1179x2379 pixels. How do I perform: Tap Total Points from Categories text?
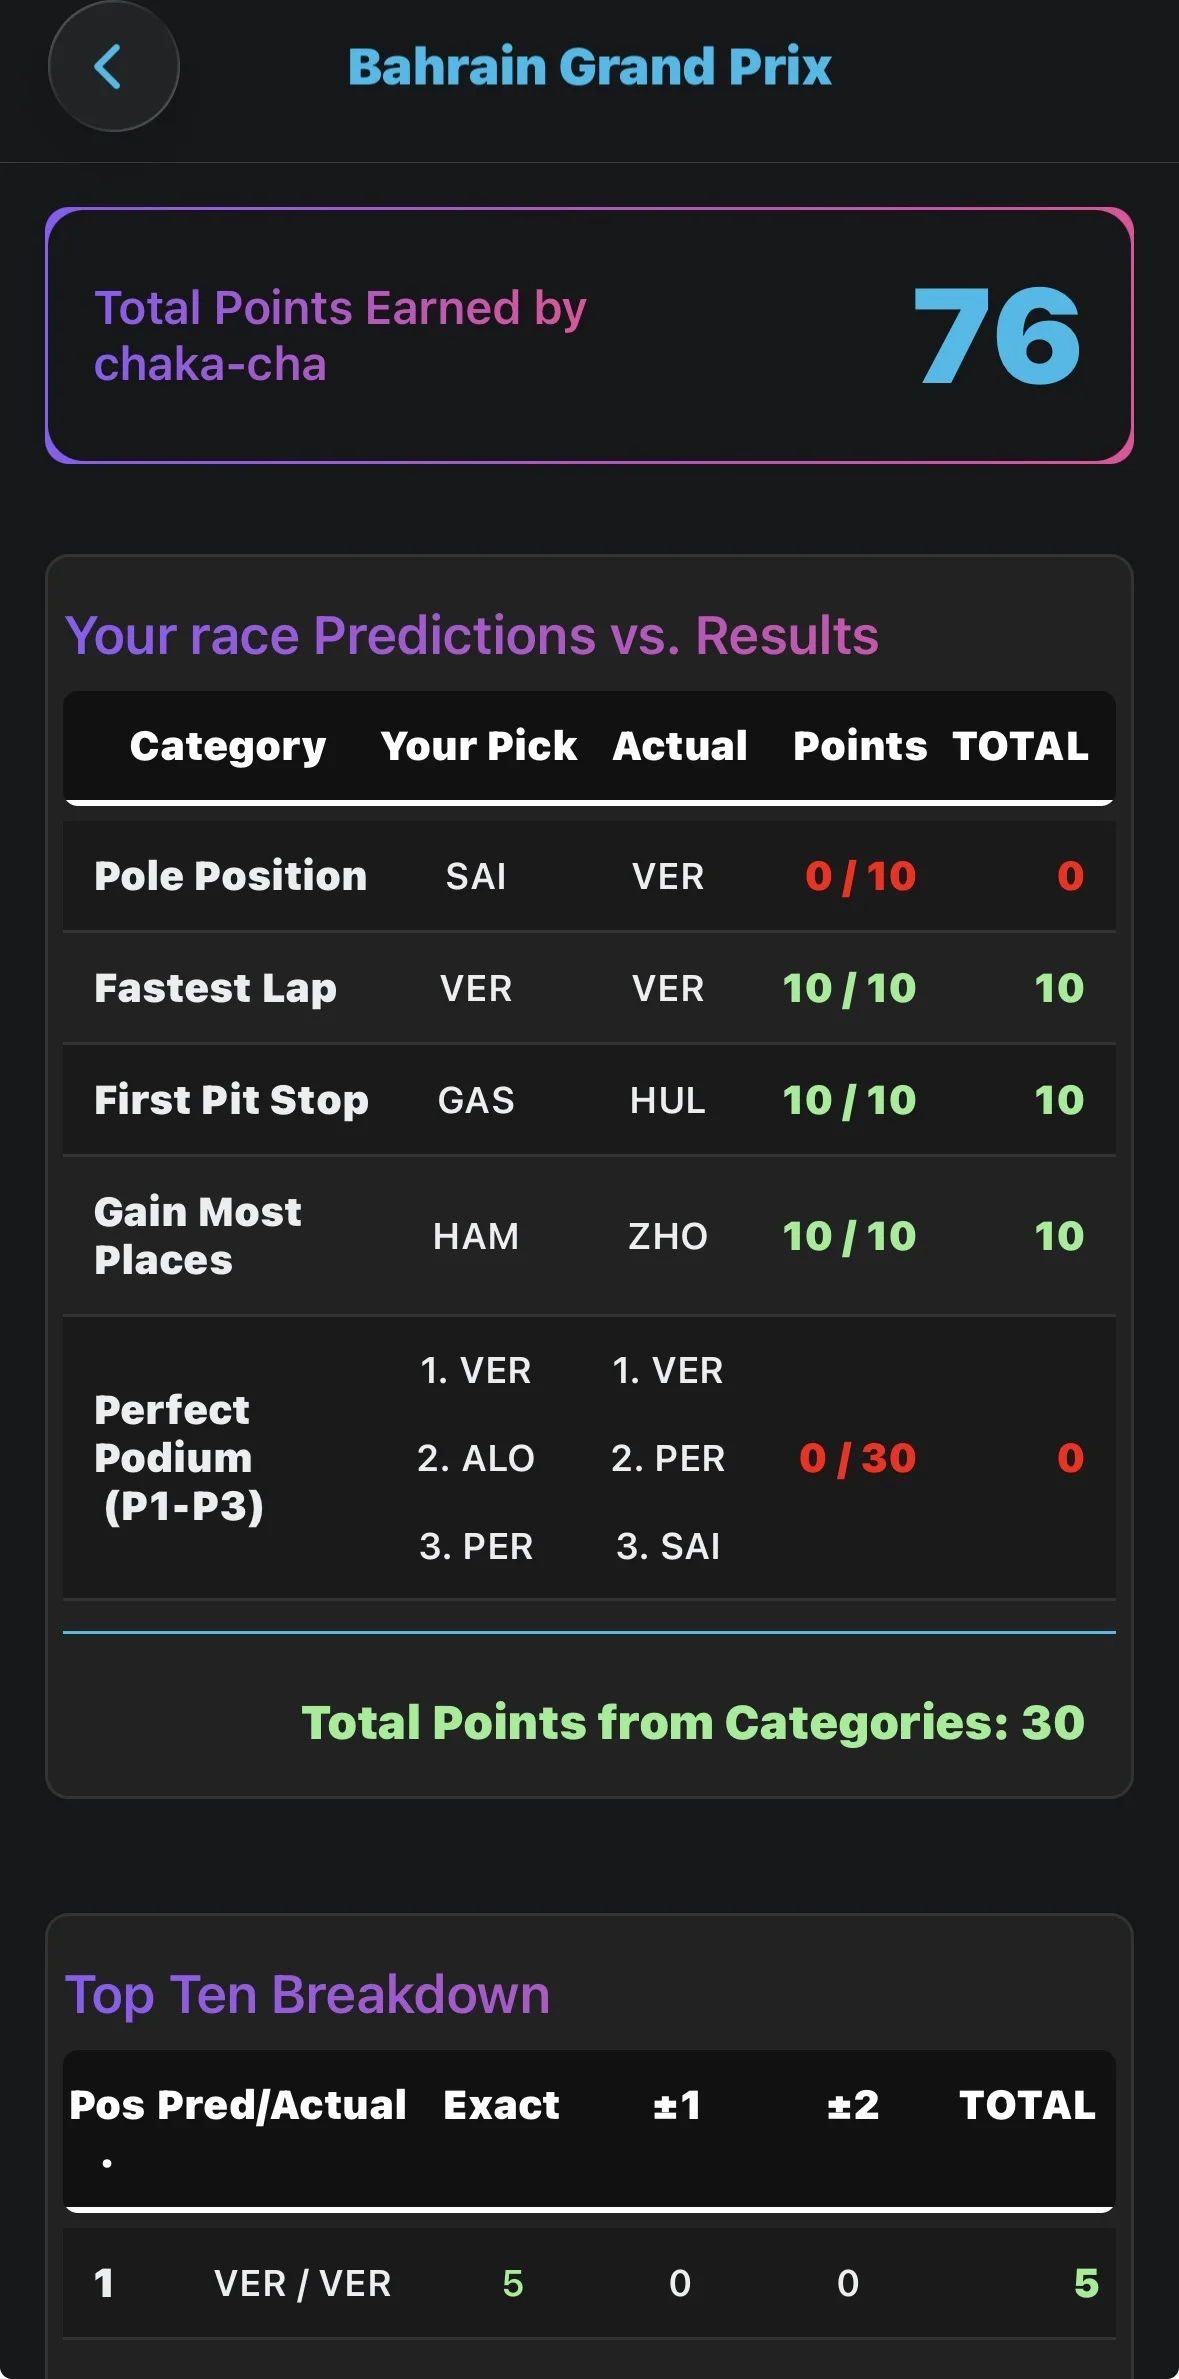(692, 1721)
